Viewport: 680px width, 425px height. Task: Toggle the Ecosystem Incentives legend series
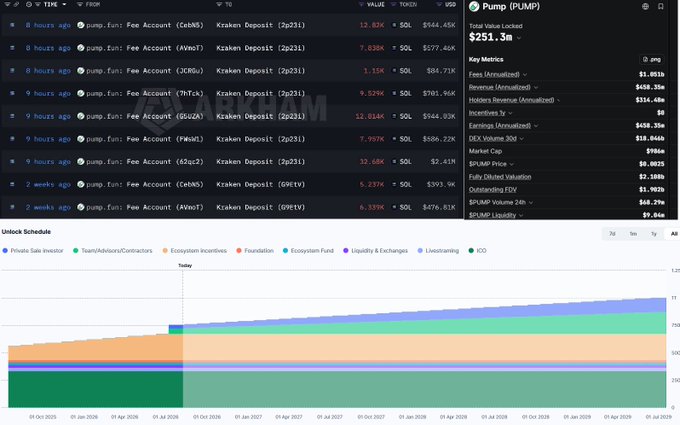click(195, 251)
